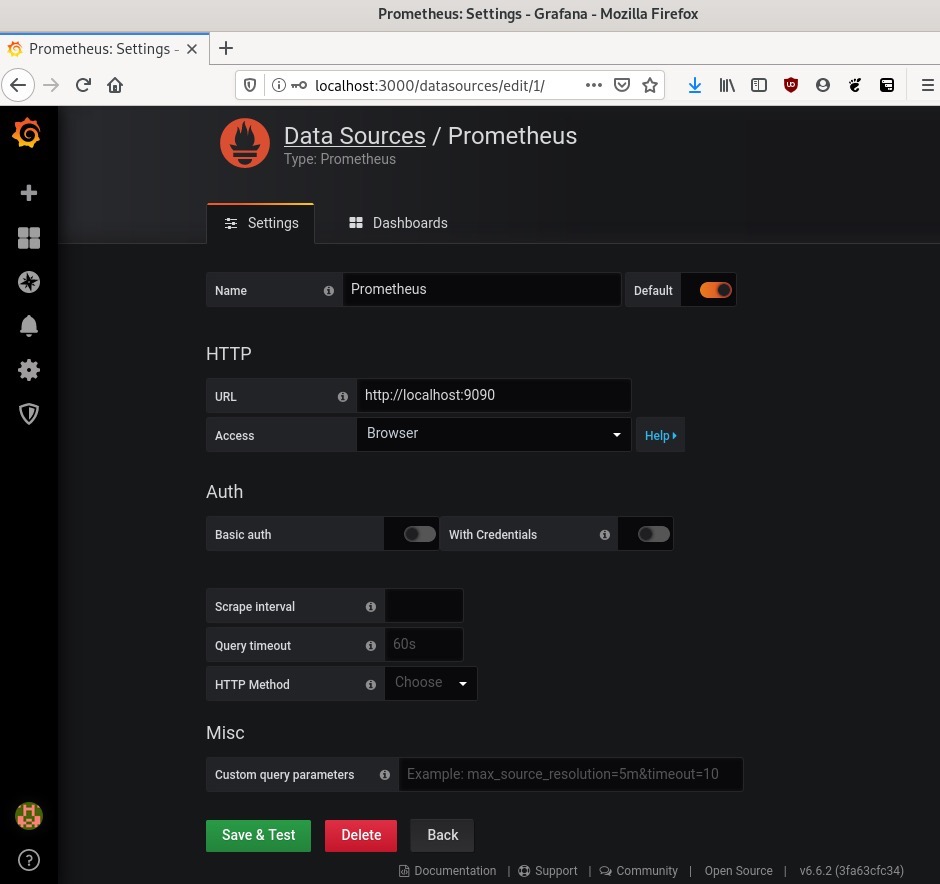The height and width of the screenshot is (884, 940).
Task: Open the Open Source footer link
Action: (x=738, y=871)
